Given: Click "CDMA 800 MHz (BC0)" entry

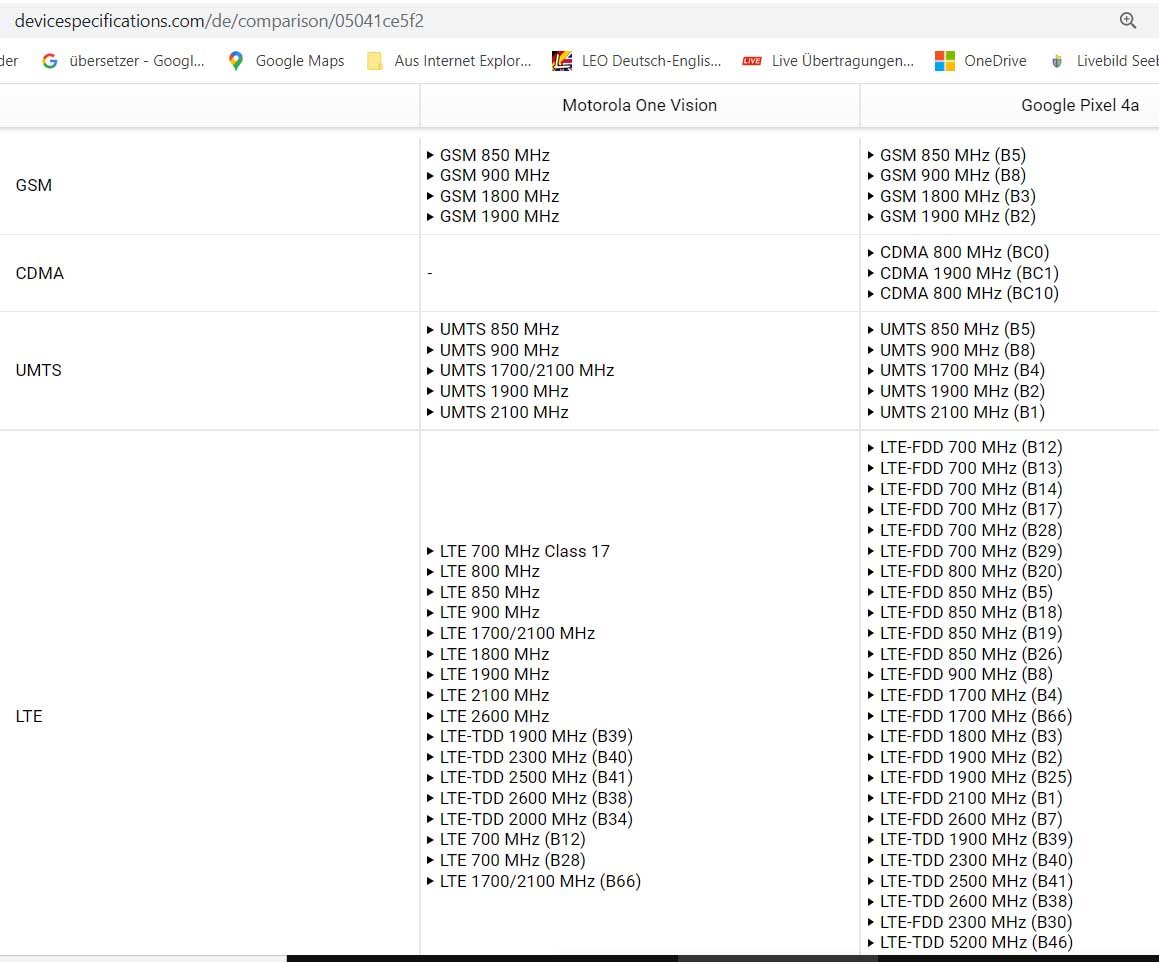Looking at the screenshot, I should (x=965, y=252).
